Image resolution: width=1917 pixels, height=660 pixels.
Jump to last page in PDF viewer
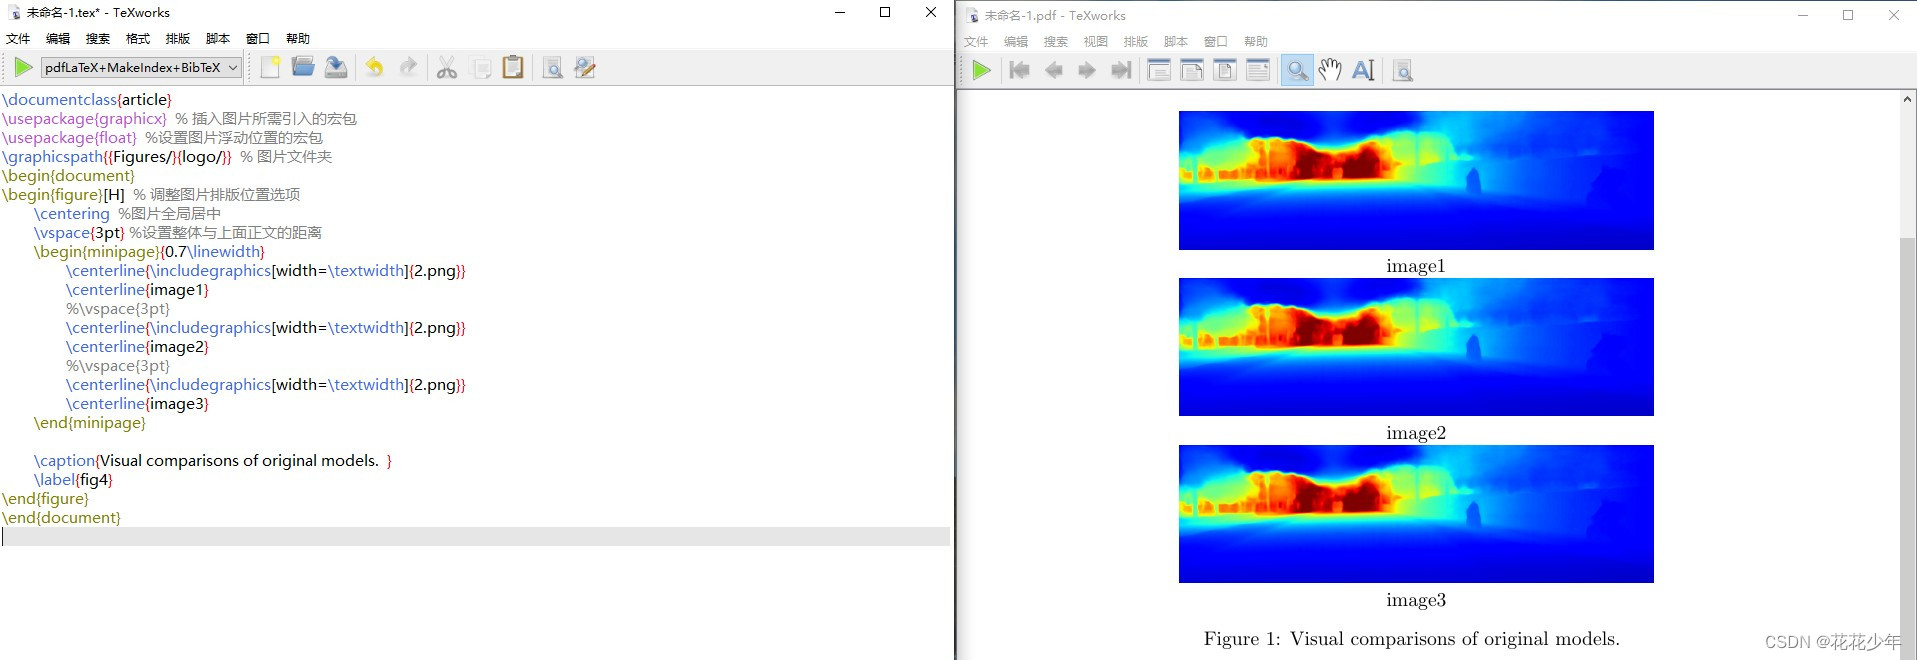point(1121,70)
